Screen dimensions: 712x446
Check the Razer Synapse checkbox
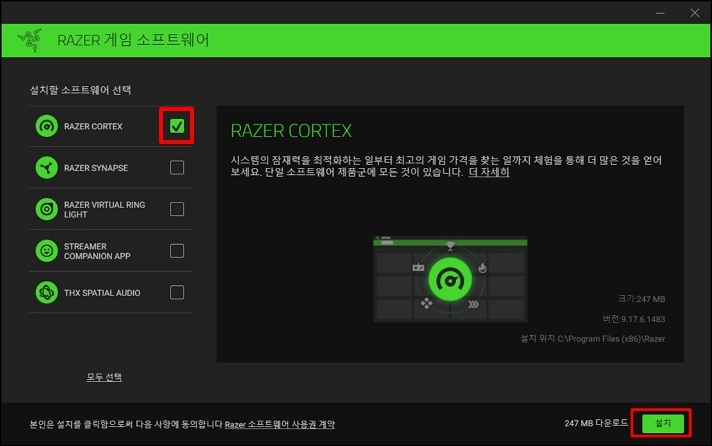pyautogui.click(x=177, y=168)
